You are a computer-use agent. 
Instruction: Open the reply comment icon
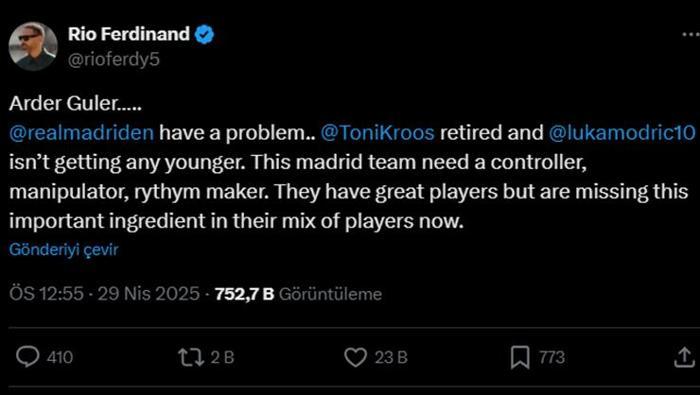click(x=28, y=357)
